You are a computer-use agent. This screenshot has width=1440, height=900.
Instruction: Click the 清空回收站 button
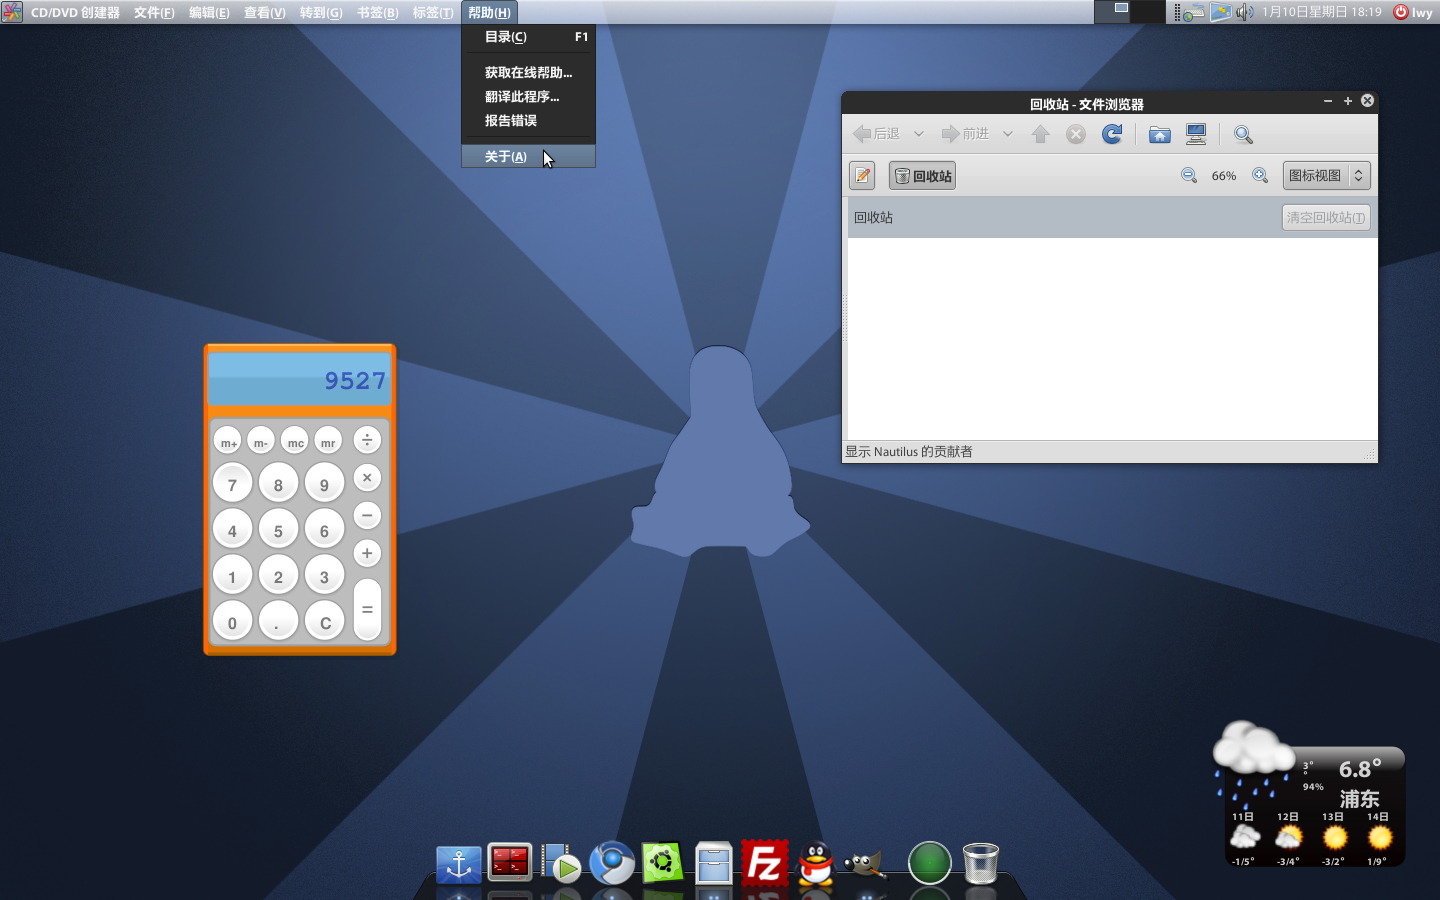[x=1326, y=218]
